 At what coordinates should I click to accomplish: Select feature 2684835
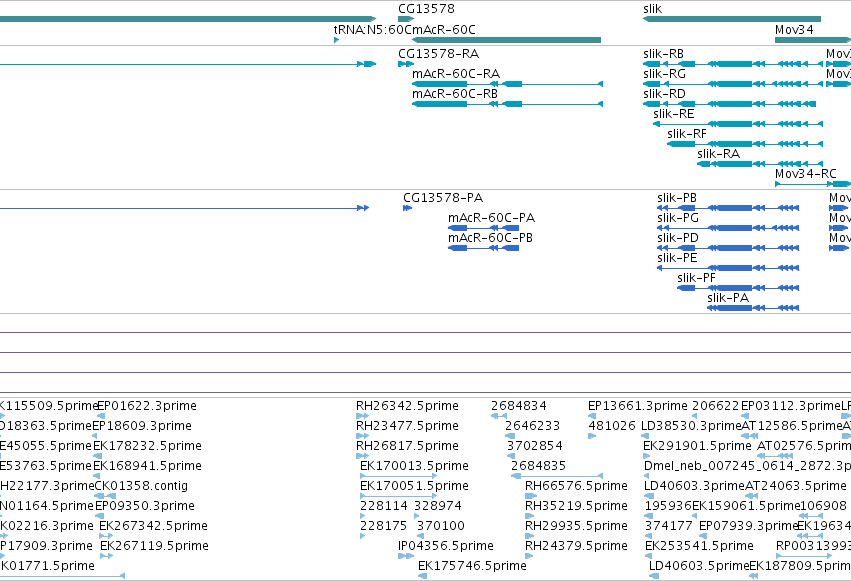[557, 476]
